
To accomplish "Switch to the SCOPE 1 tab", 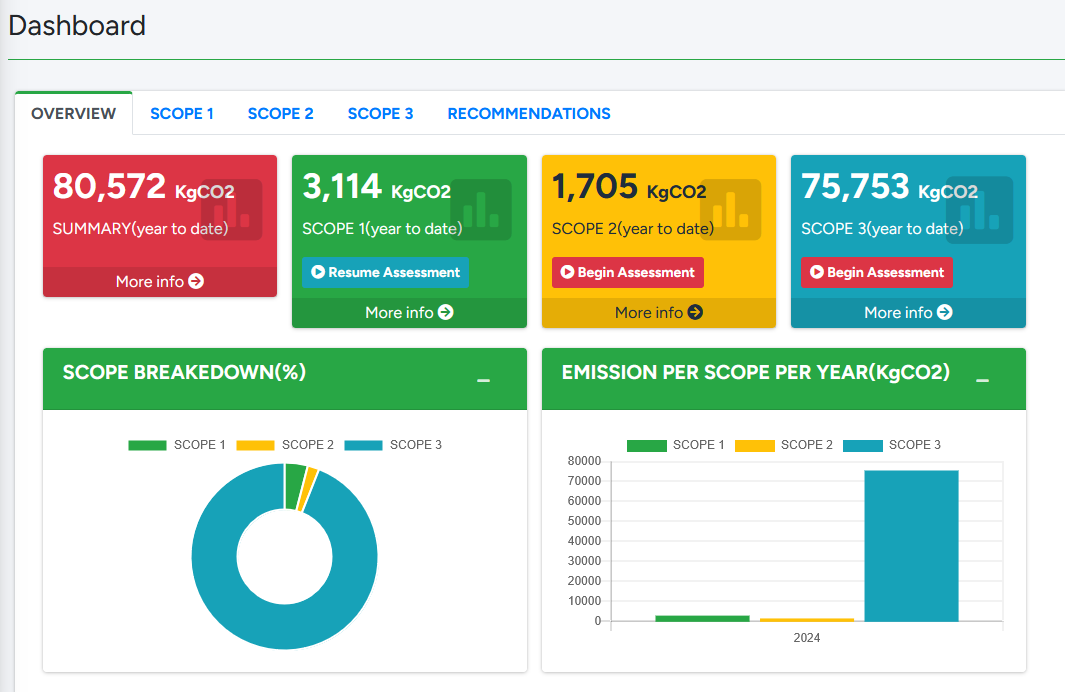I will click(182, 114).
